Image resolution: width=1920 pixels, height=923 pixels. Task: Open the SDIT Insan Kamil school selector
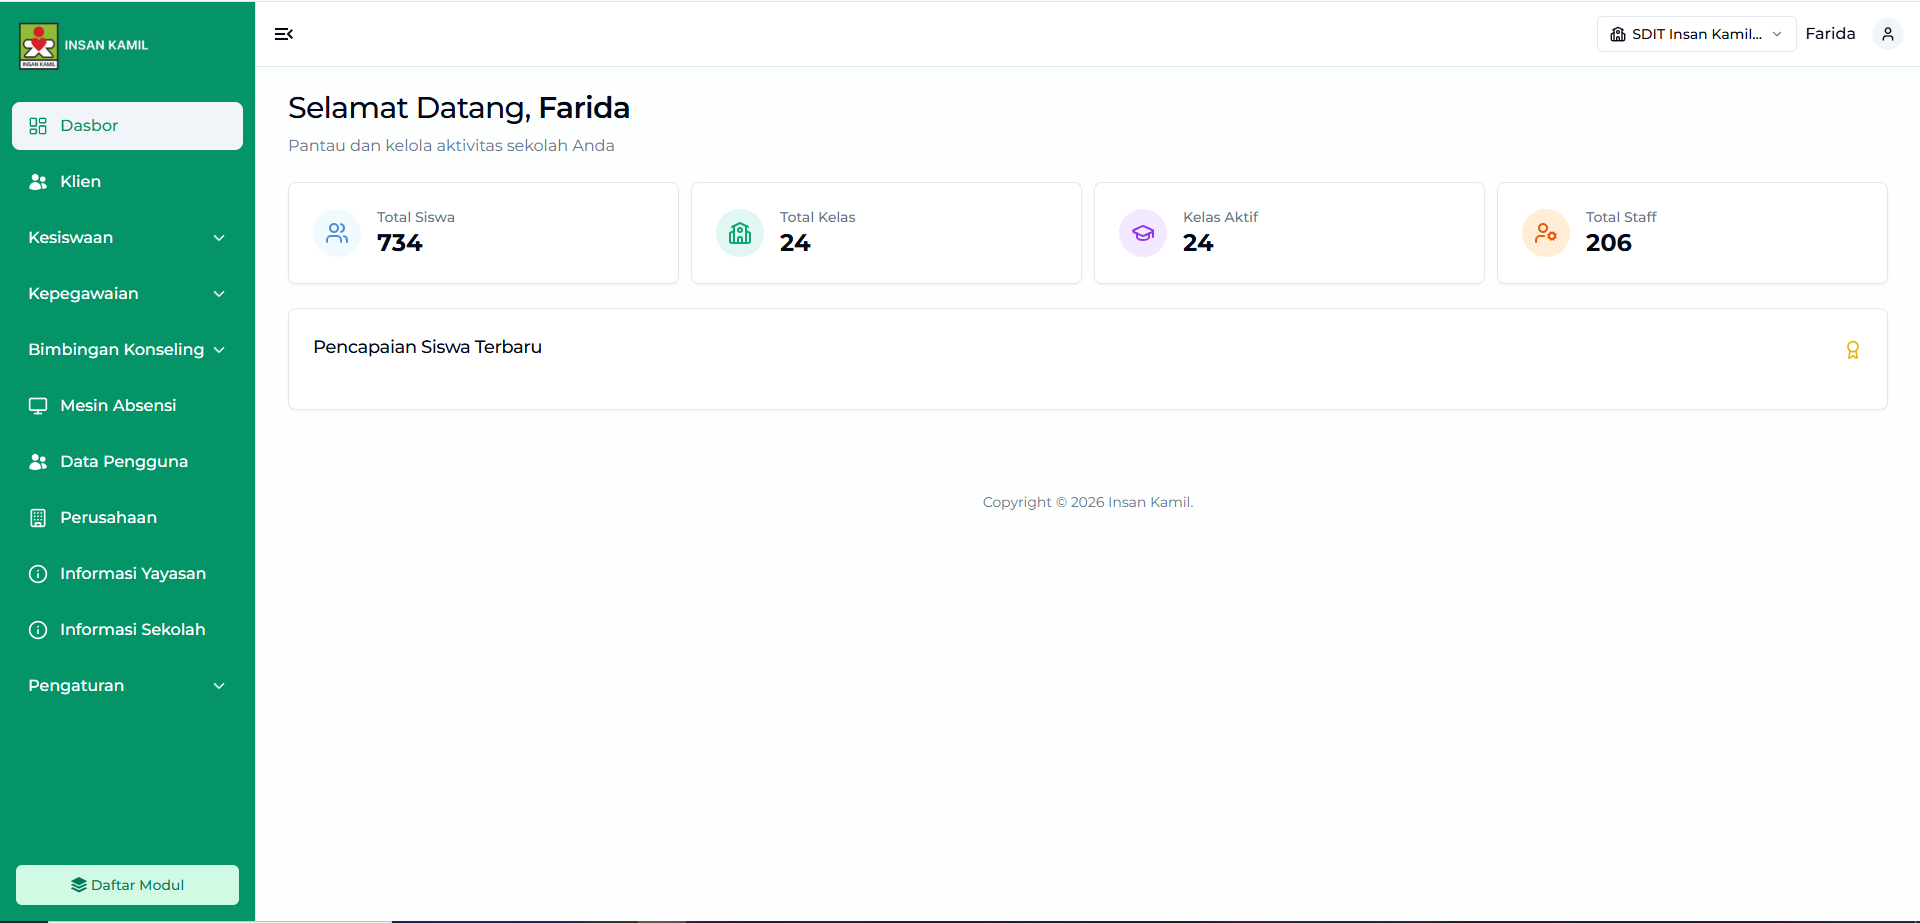tap(1696, 34)
